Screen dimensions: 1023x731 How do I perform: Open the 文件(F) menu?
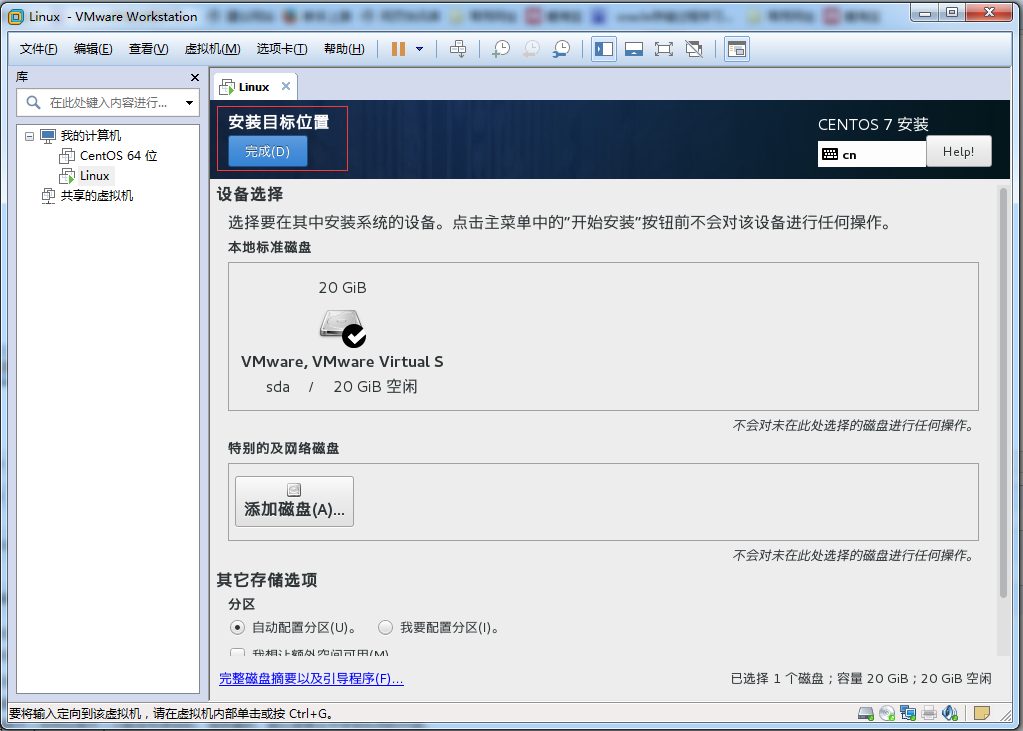(38, 49)
